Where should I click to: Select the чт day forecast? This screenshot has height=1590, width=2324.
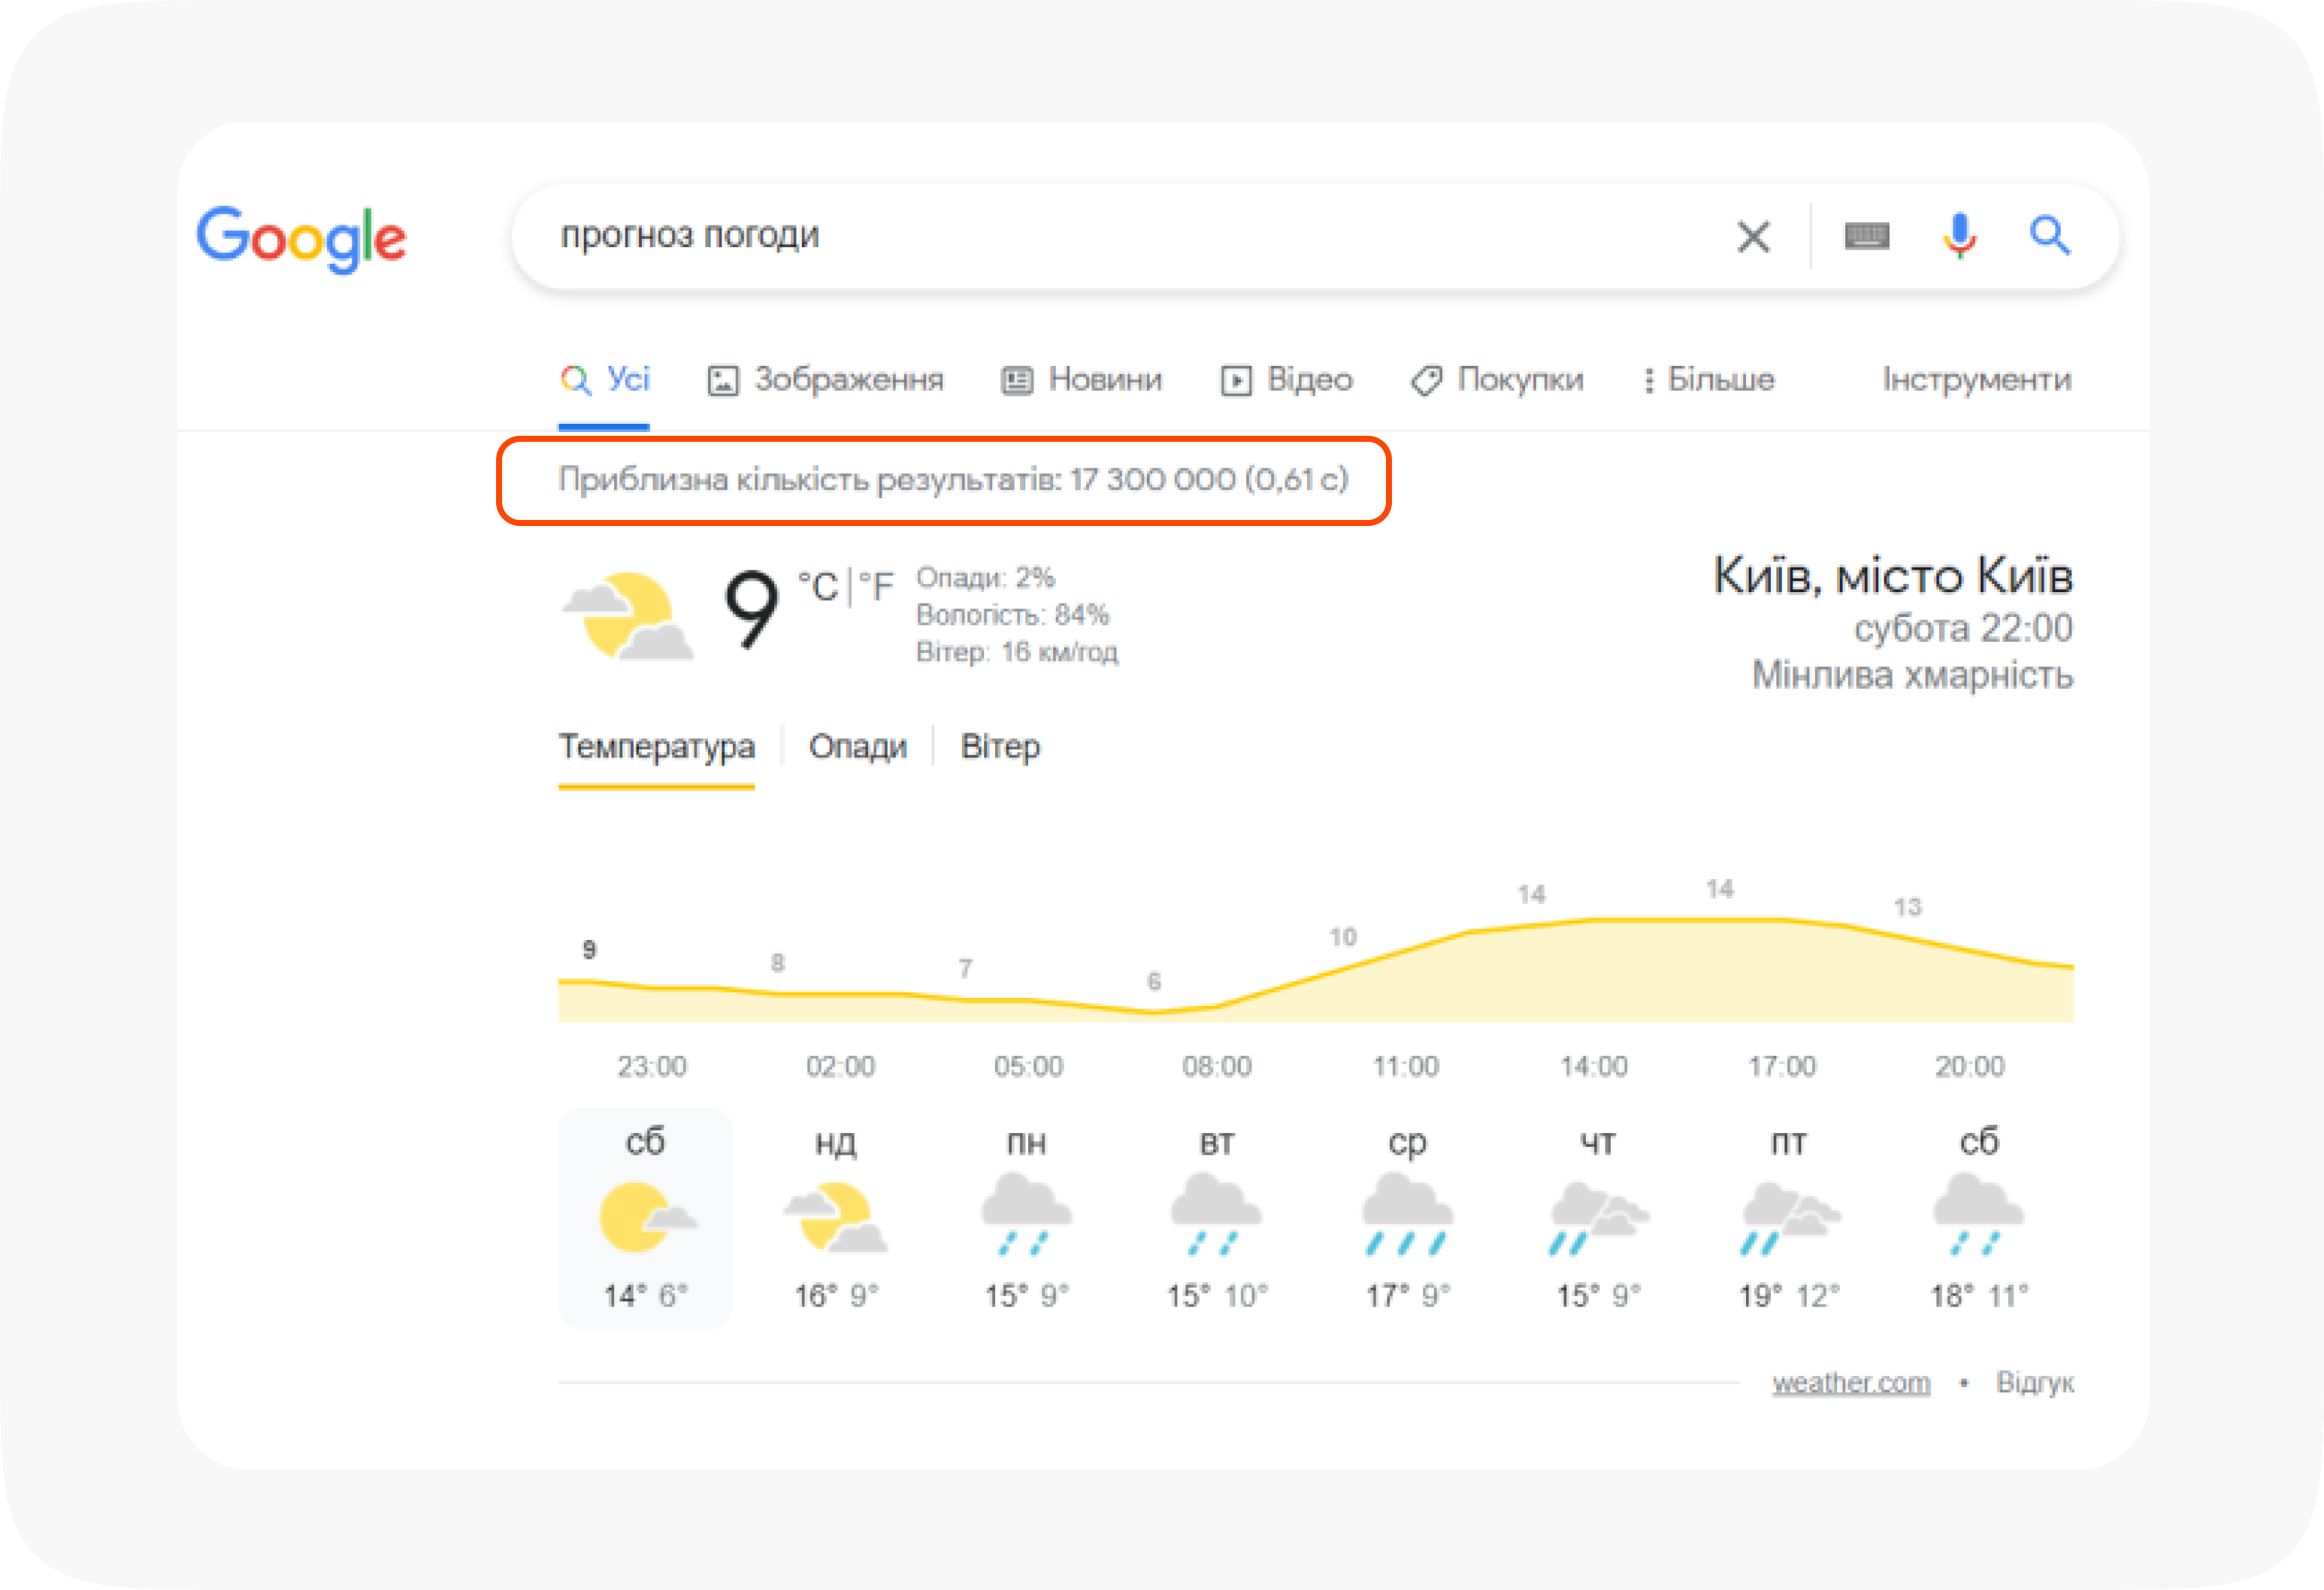(1598, 1217)
